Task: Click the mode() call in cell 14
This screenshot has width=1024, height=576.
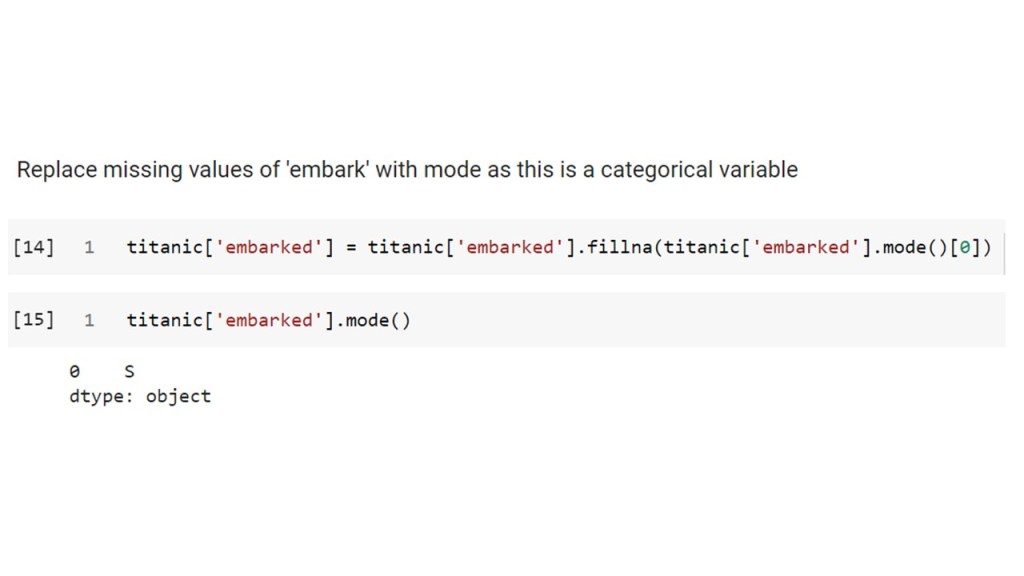Action: pyautogui.click(x=909, y=247)
